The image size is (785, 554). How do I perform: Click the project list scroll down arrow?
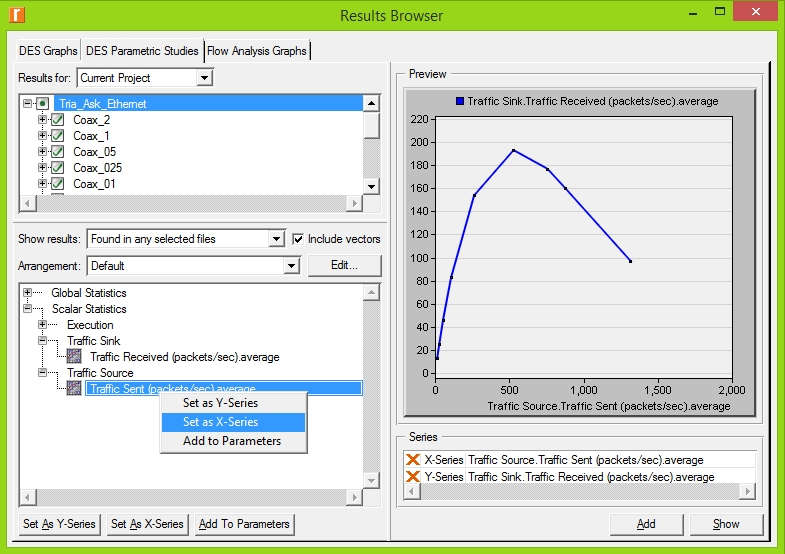coord(371,187)
